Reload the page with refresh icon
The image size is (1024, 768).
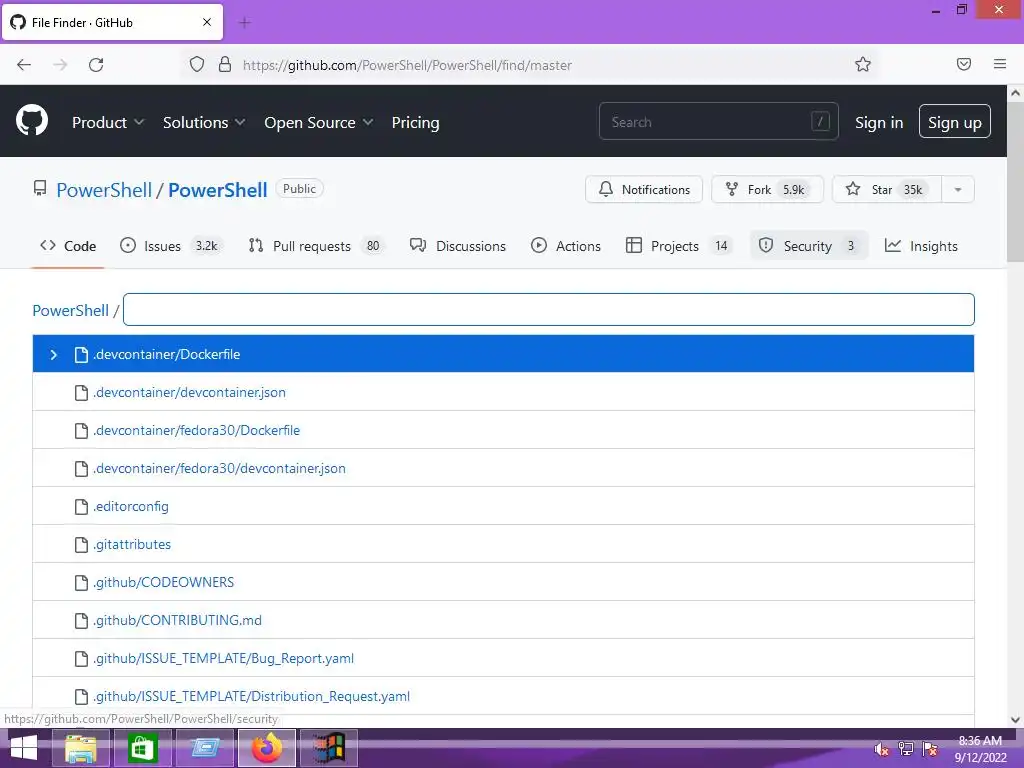click(x=96, y=64)
